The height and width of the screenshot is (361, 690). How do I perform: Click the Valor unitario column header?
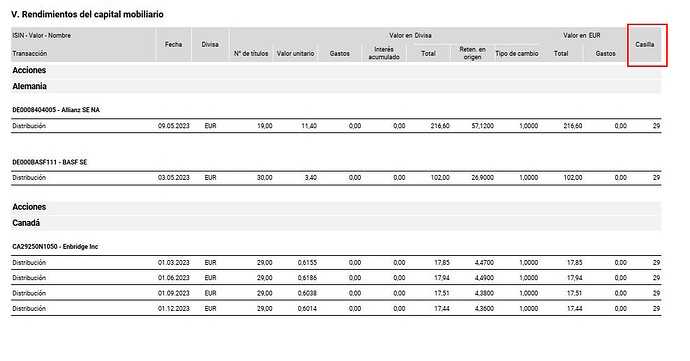point(295,54)
